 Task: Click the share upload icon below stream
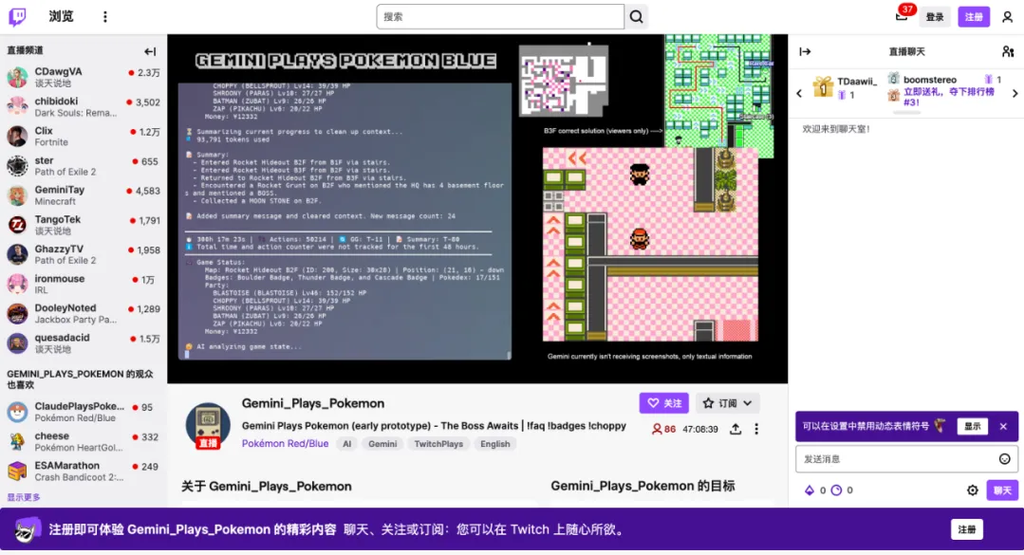tap(735, 429)
